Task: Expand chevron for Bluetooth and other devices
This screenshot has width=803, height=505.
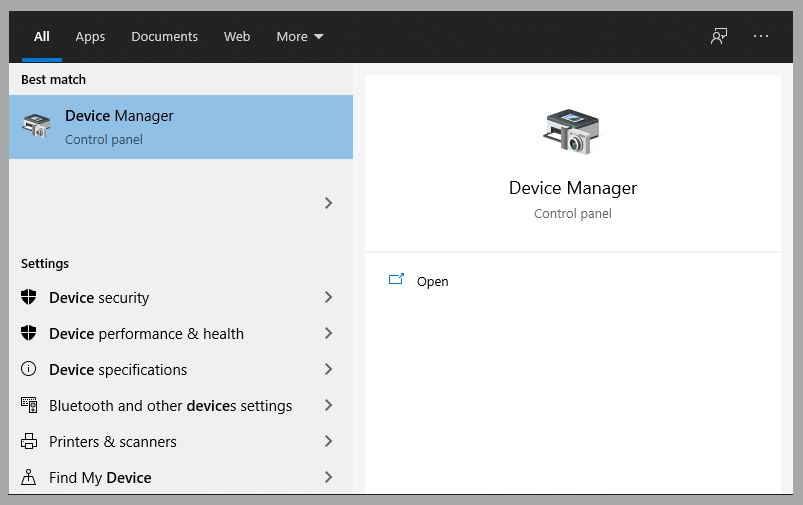Action: tap(329, 405)
